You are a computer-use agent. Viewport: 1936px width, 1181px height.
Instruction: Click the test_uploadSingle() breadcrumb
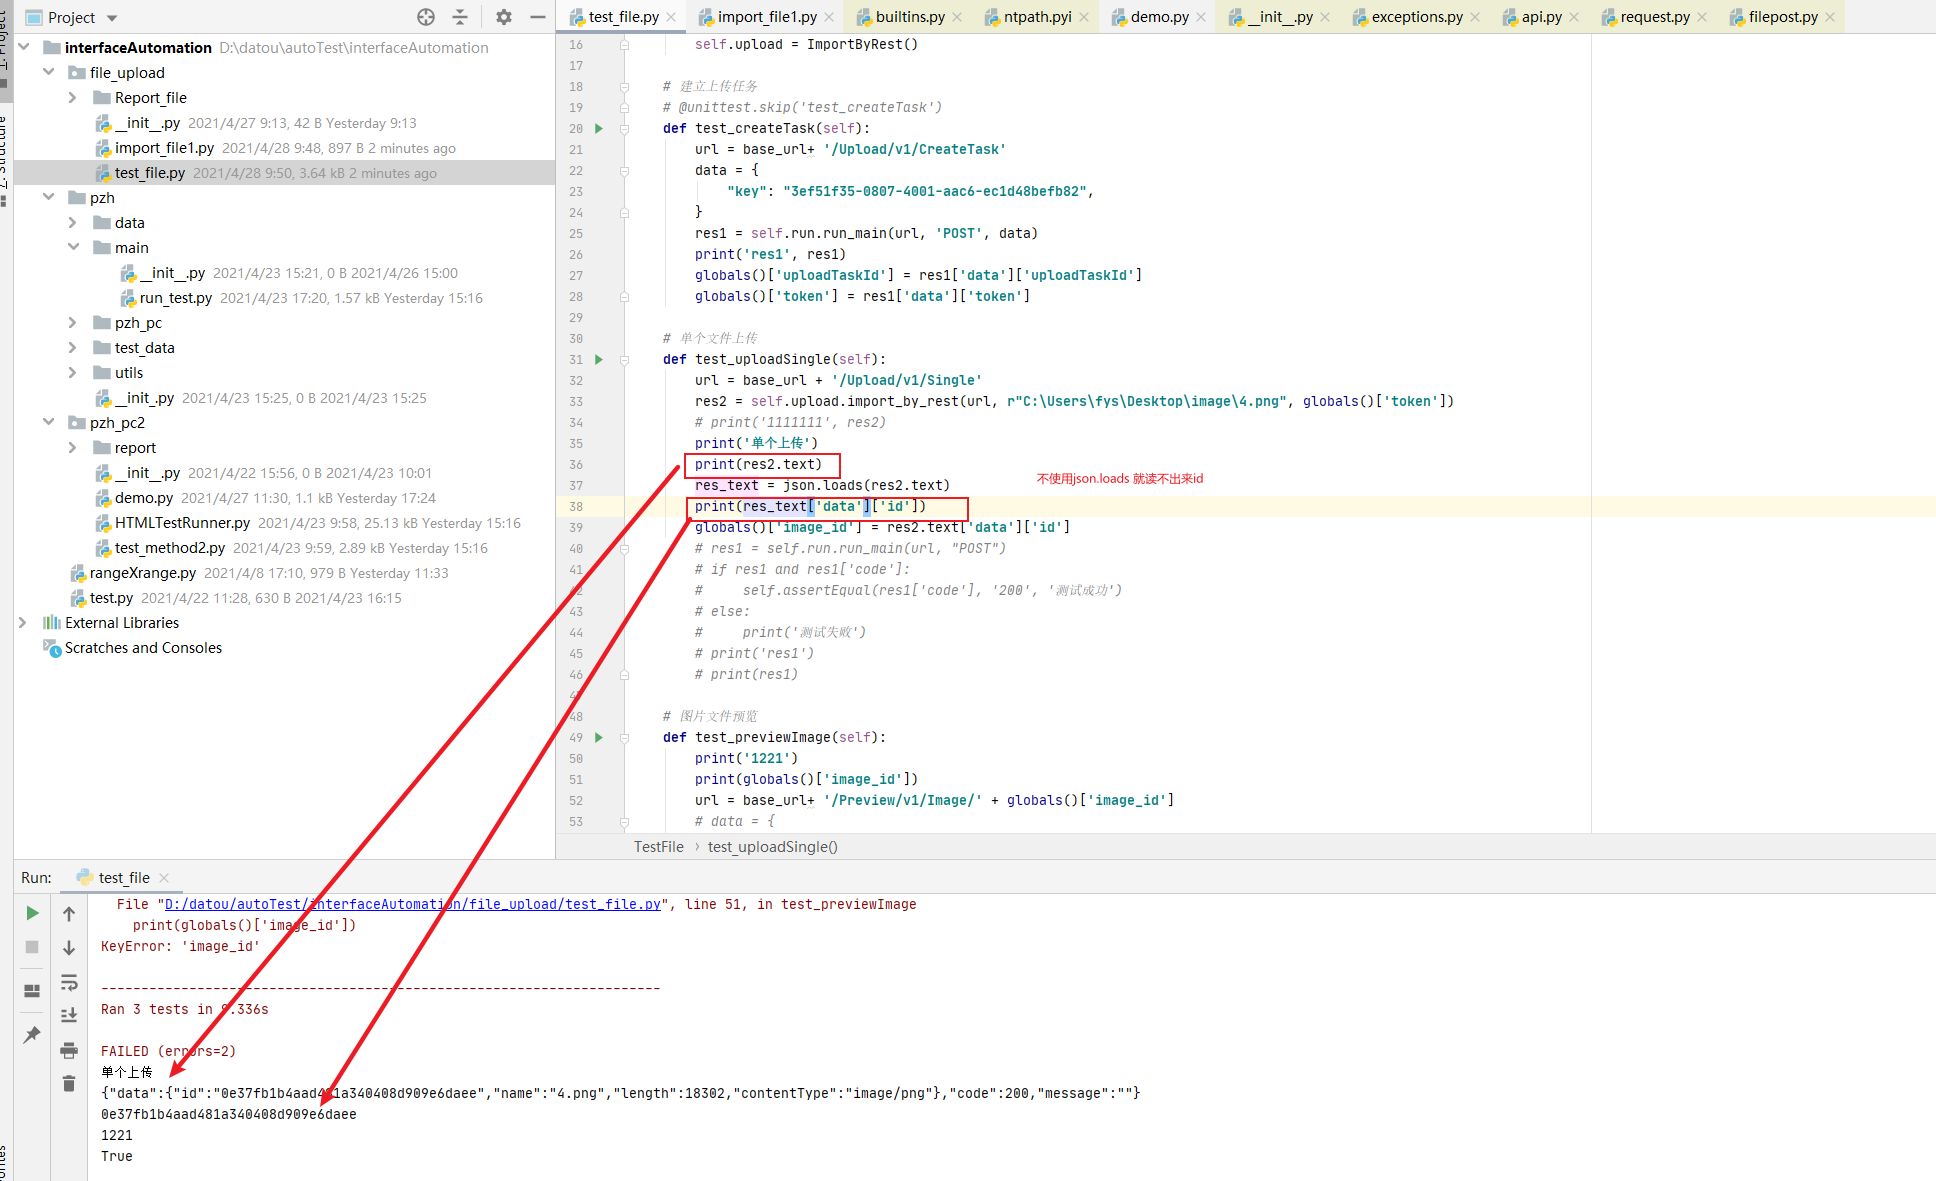point(772,846)
